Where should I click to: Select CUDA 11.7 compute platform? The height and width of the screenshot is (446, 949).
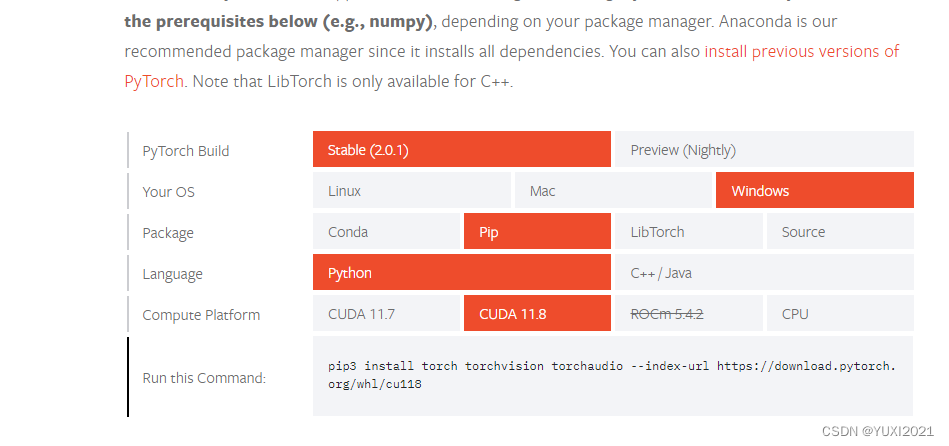point(386,314)
